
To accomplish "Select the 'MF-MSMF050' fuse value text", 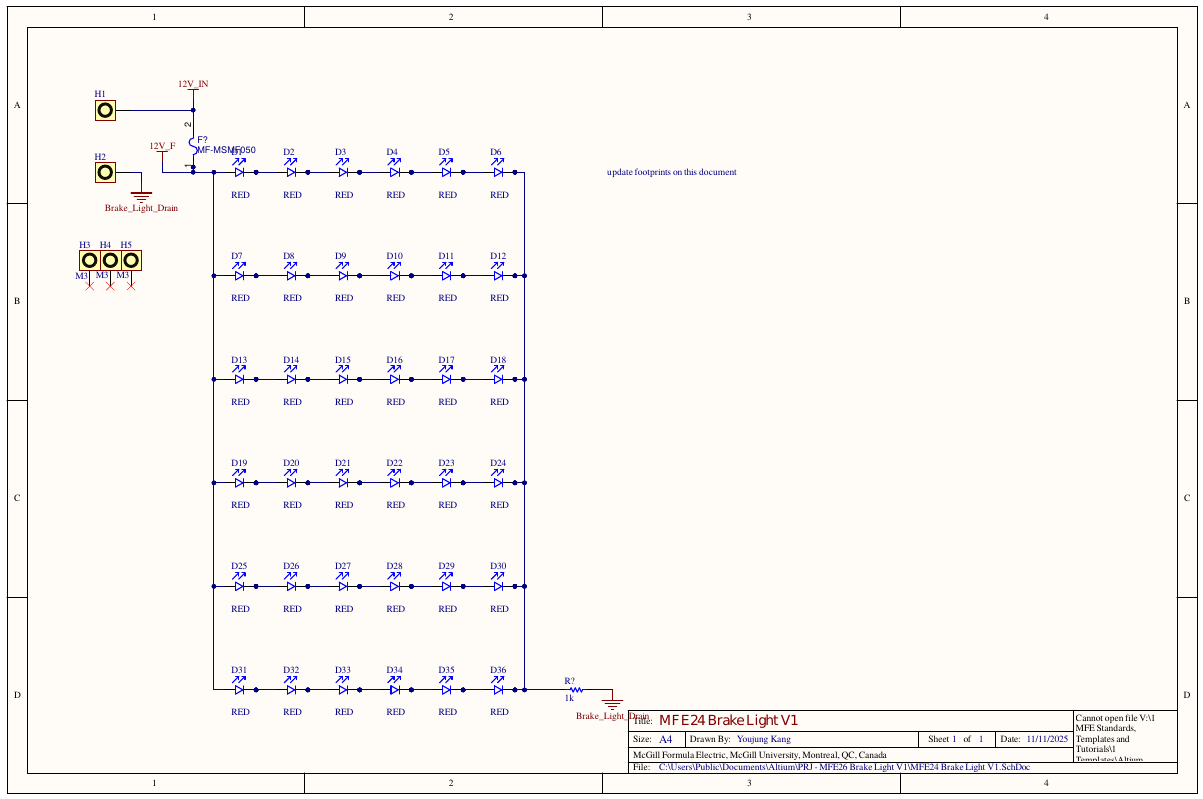I will coord(226,150).
